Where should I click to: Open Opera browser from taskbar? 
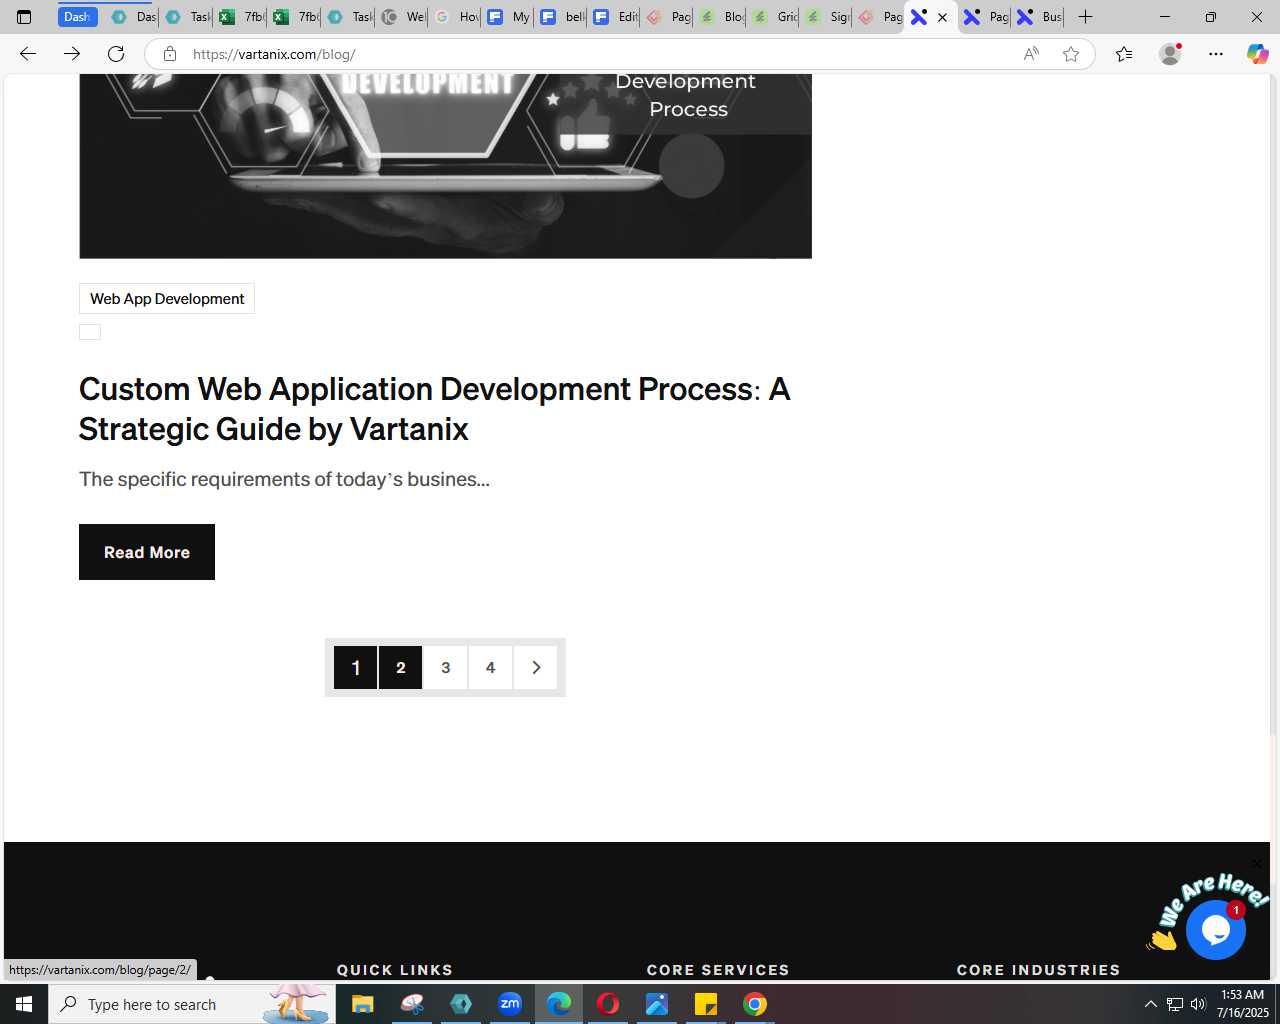(x=608, y=1004)
